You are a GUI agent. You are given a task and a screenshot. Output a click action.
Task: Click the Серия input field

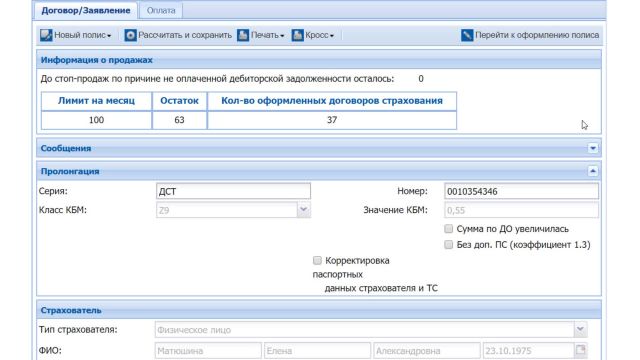pos(233,191)
